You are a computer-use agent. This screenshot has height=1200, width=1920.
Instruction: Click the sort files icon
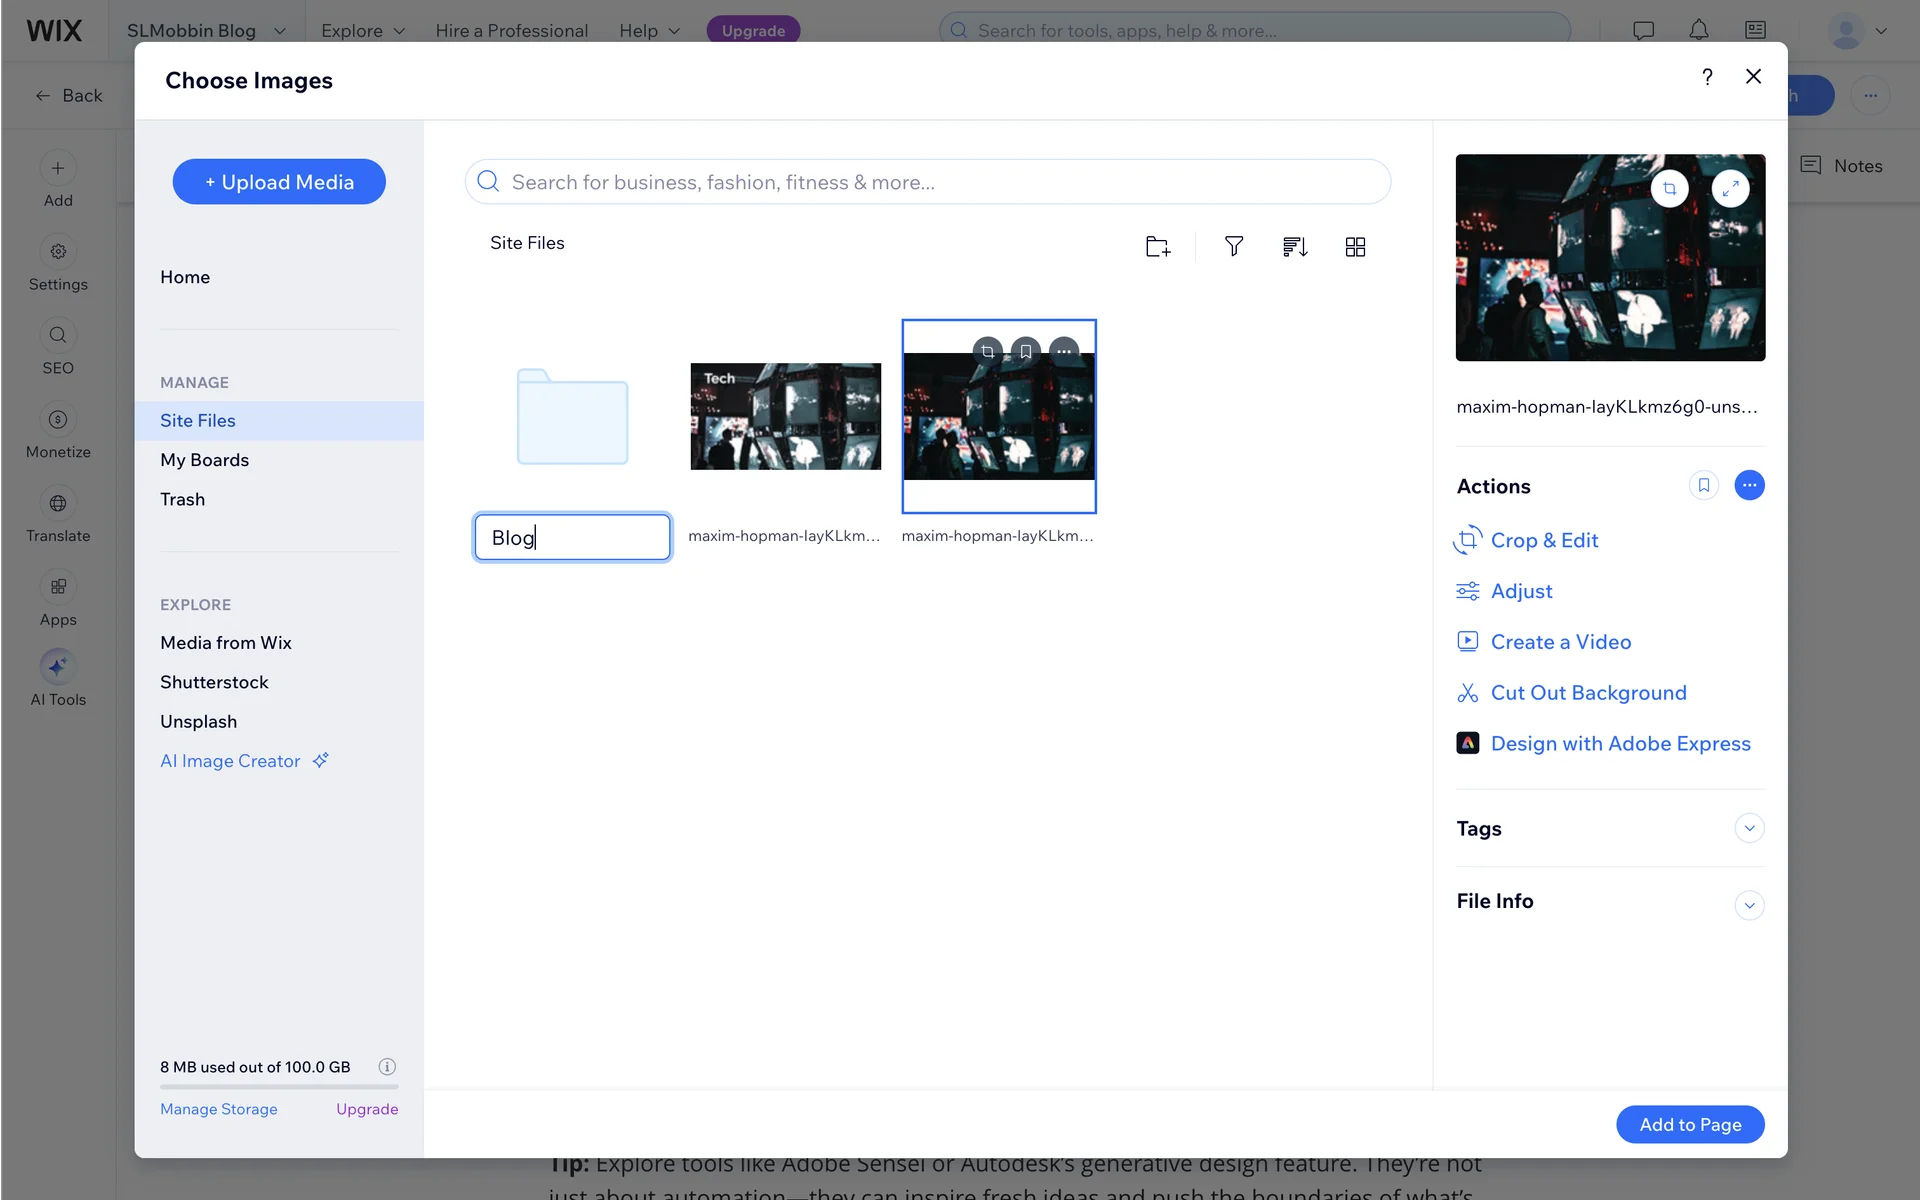[1295, 247]
